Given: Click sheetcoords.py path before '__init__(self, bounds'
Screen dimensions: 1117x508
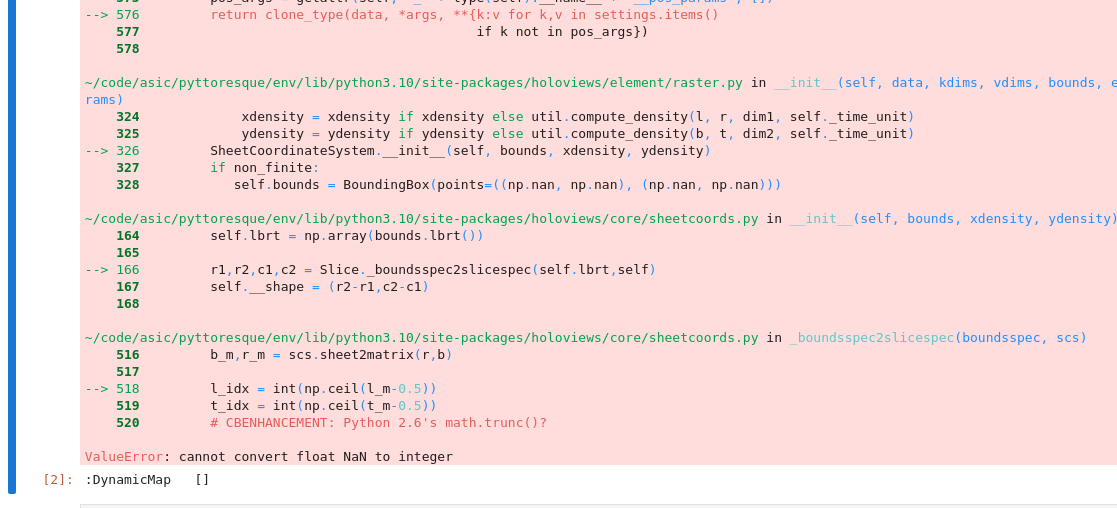Looking at the screenshot, I should pyautogui.click(x=422, y=219).
